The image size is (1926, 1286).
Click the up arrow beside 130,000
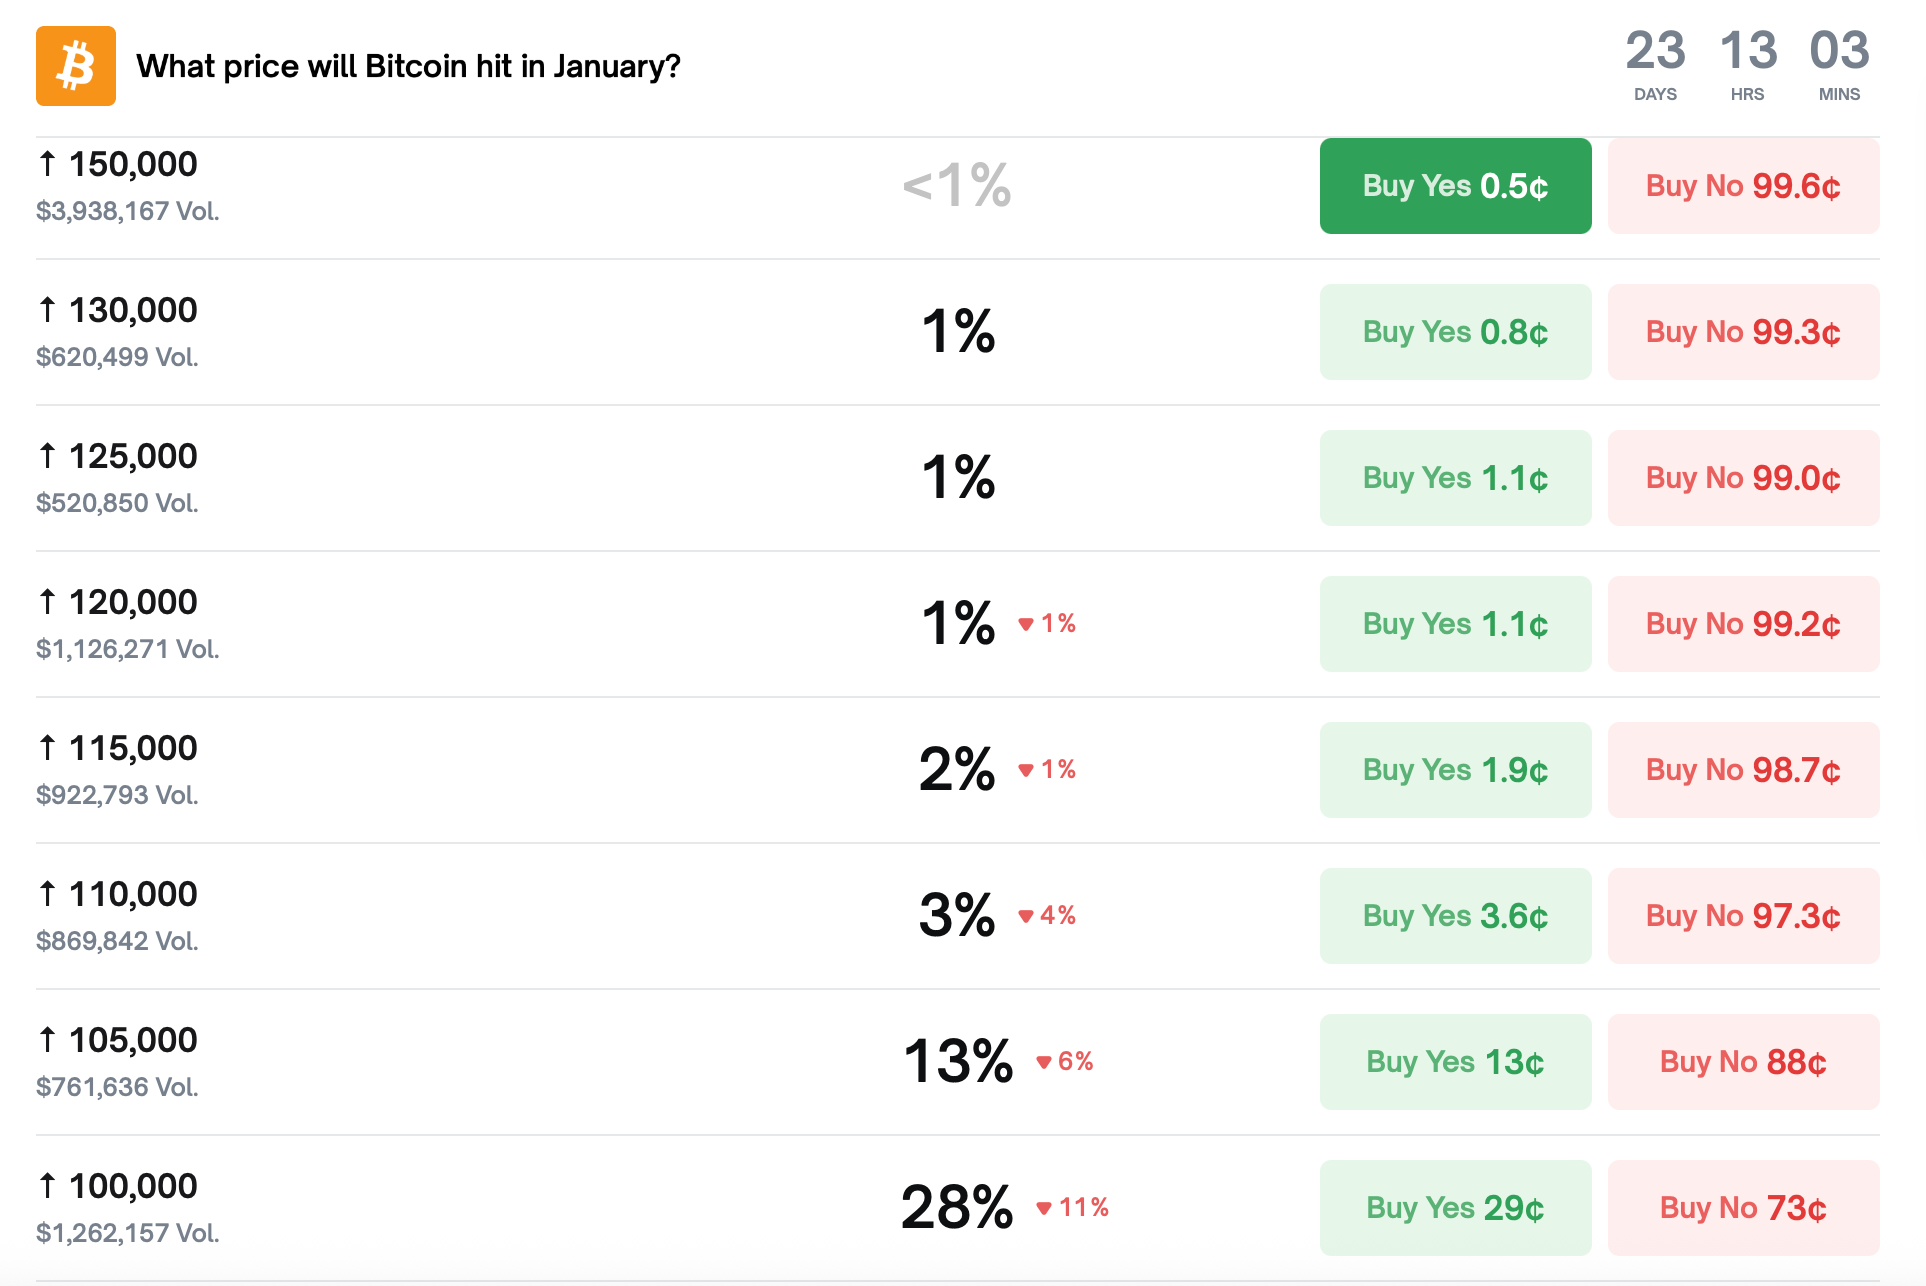click(x=47, y=309)
